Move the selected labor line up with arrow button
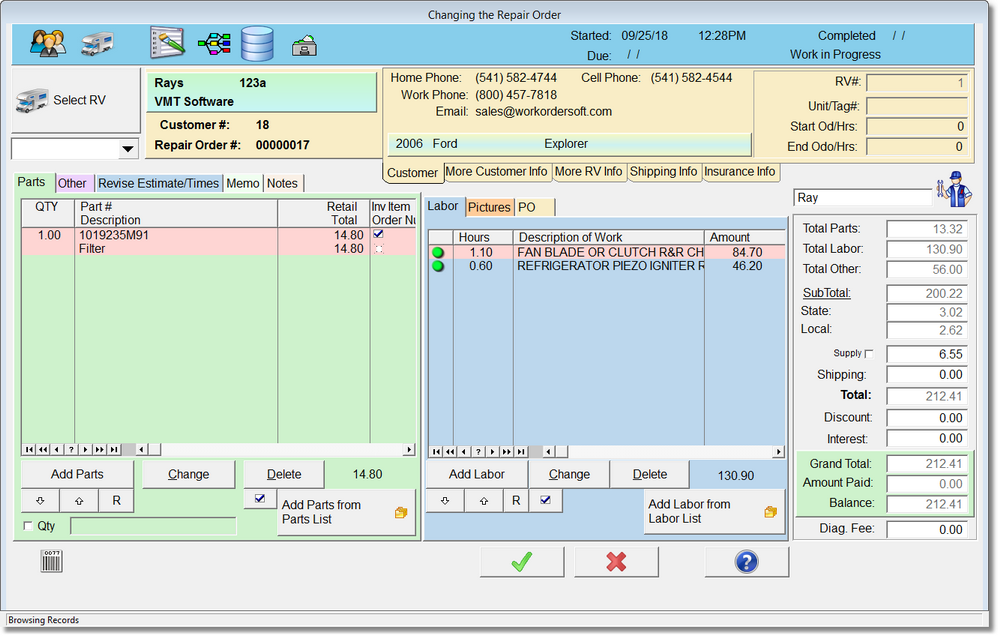Viewport: 998px width, 636px height. [x=483, y=501]
